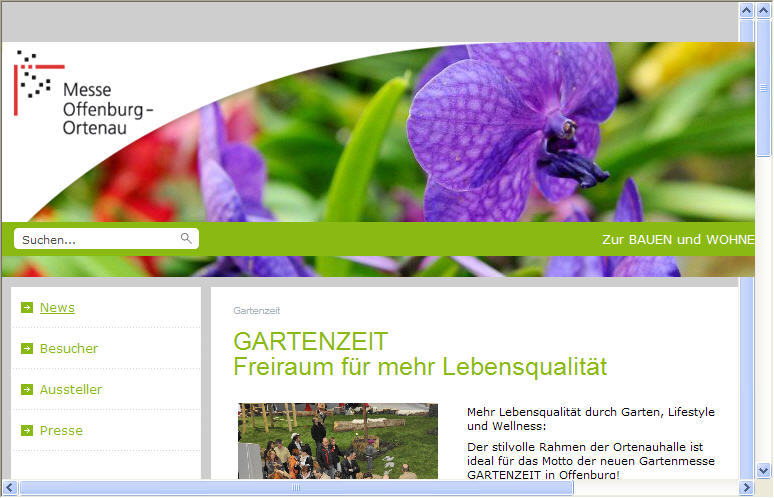This screenshot has height=498, width=774.
Task: Click the 'Mehr Lebensqualität durch Garten' paragraph
Action: [x=590, y=419]
